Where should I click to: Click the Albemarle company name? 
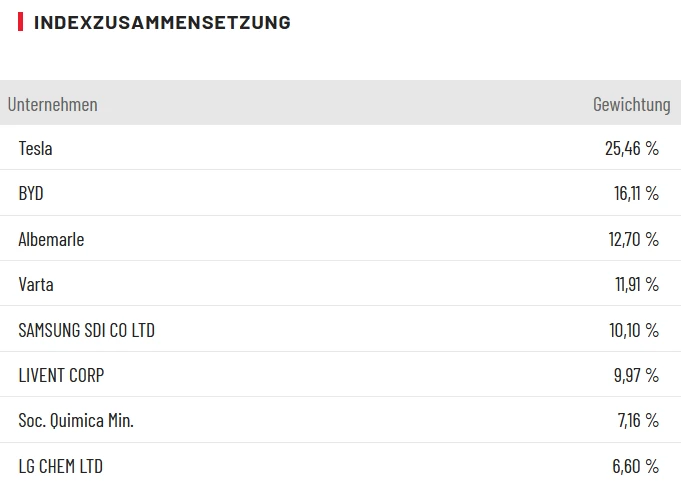point(51,240)
